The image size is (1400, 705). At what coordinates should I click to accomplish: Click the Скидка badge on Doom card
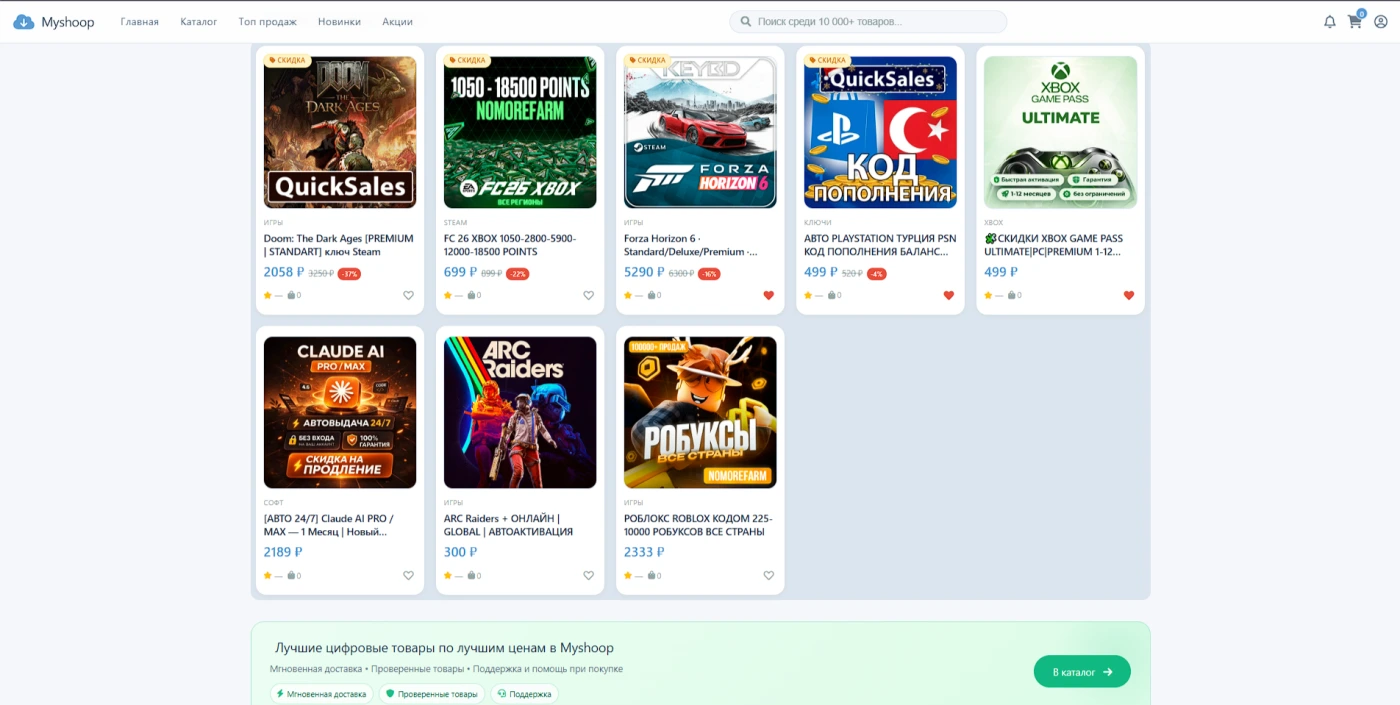point(287,60)
